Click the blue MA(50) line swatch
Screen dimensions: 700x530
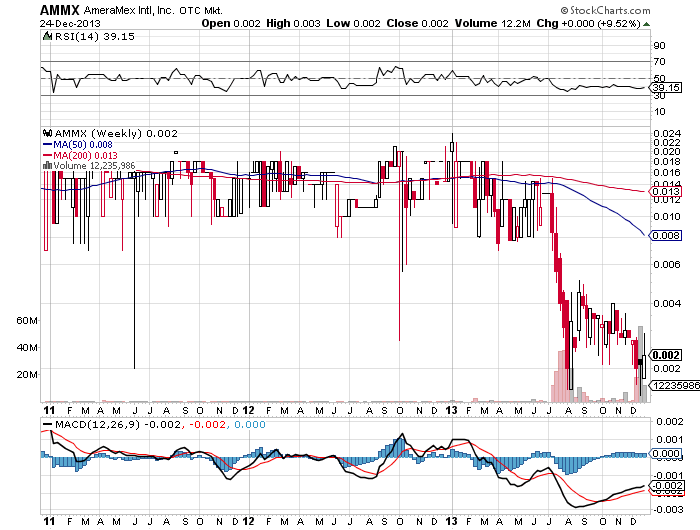tap(47, 145)
